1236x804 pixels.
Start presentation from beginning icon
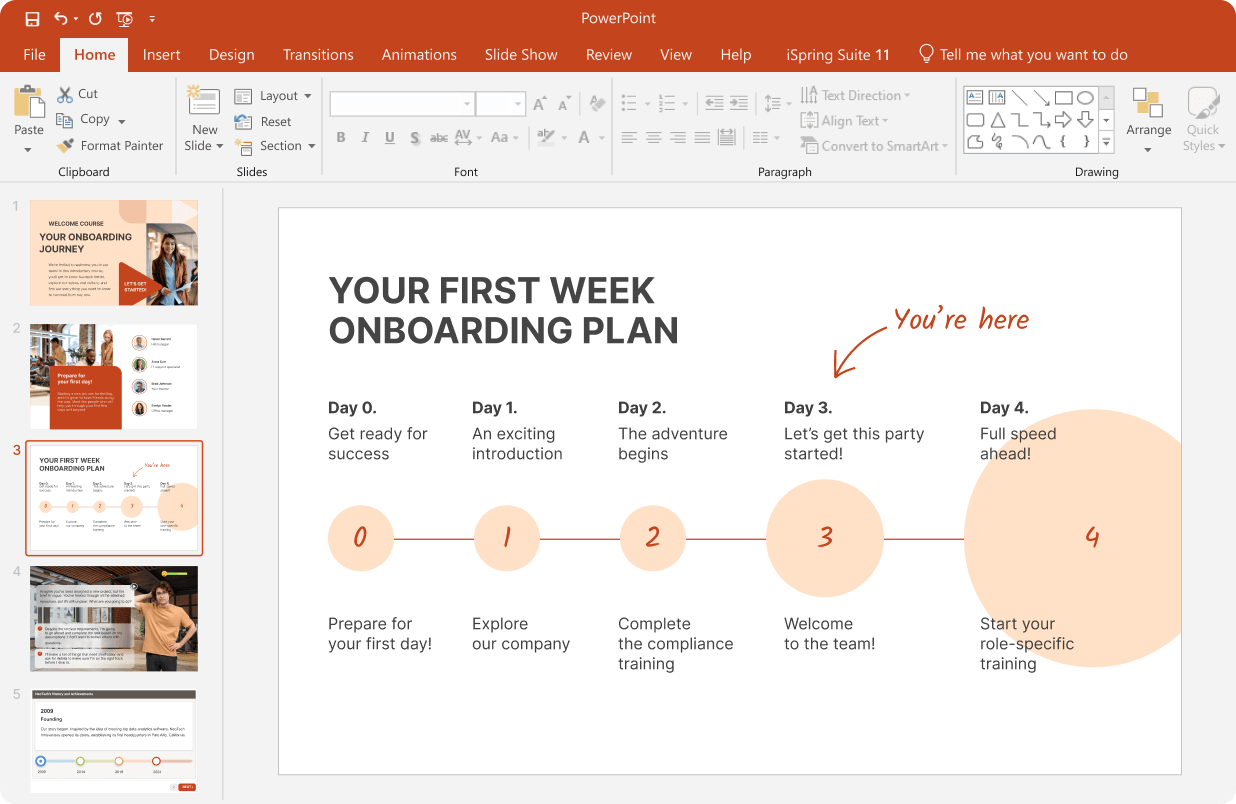point(125,19)
